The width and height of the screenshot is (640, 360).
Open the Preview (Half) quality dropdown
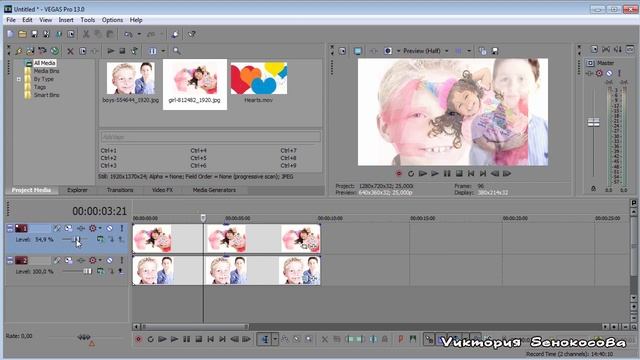tap(446, 51)
